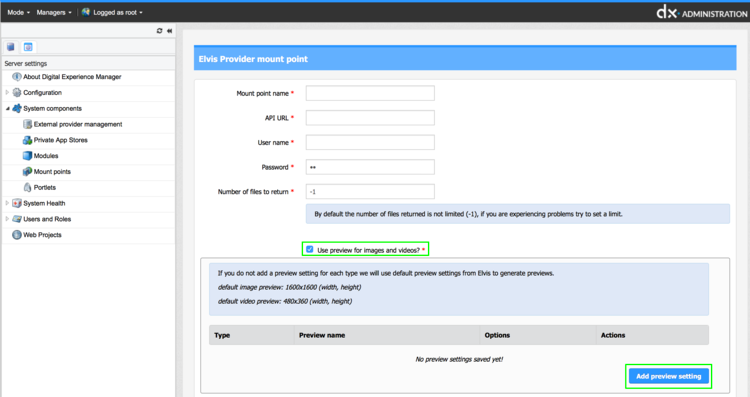This screenshot has height=397, width=750.
Task: Click the dx Administration logo
Action: pyautogui.click(x=701, y=12)
